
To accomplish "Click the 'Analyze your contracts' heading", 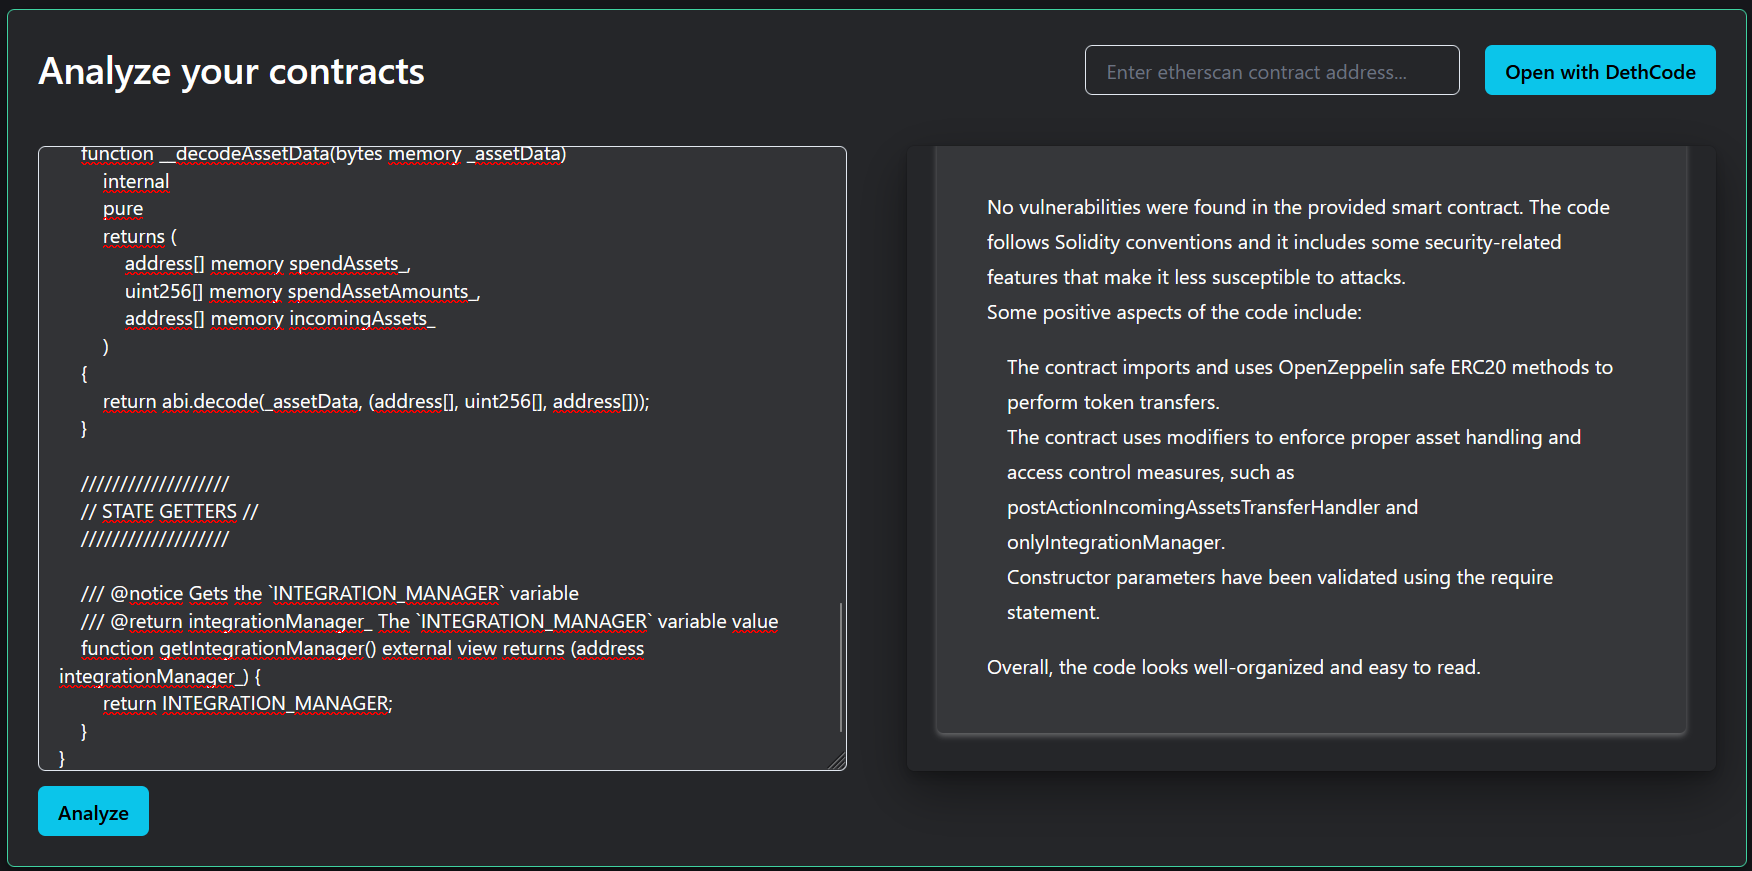I will tap(231, 71).
